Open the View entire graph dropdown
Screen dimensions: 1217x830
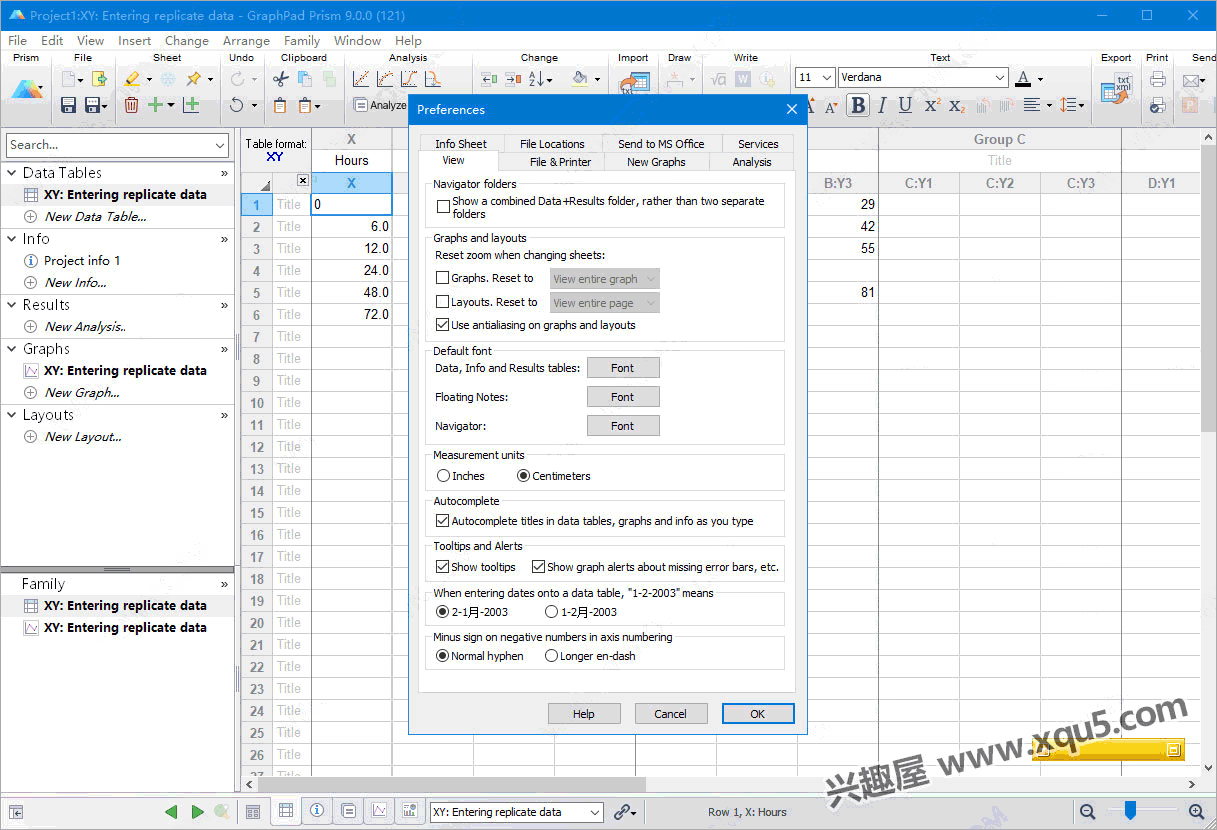(x=605, y=279)
